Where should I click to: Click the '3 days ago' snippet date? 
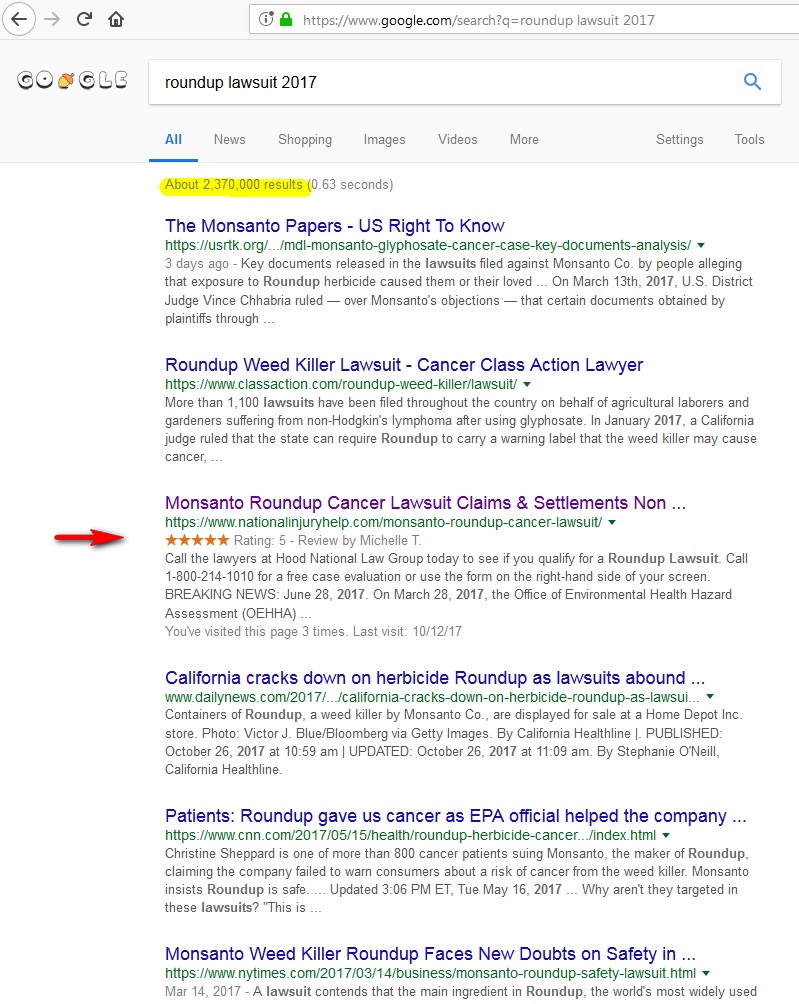click(x=197, y=263)
